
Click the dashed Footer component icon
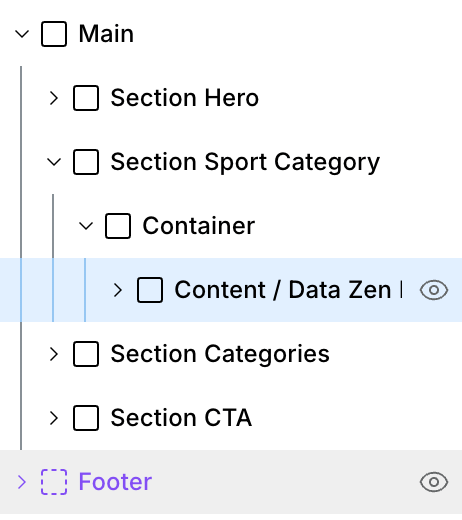(54, 482)
